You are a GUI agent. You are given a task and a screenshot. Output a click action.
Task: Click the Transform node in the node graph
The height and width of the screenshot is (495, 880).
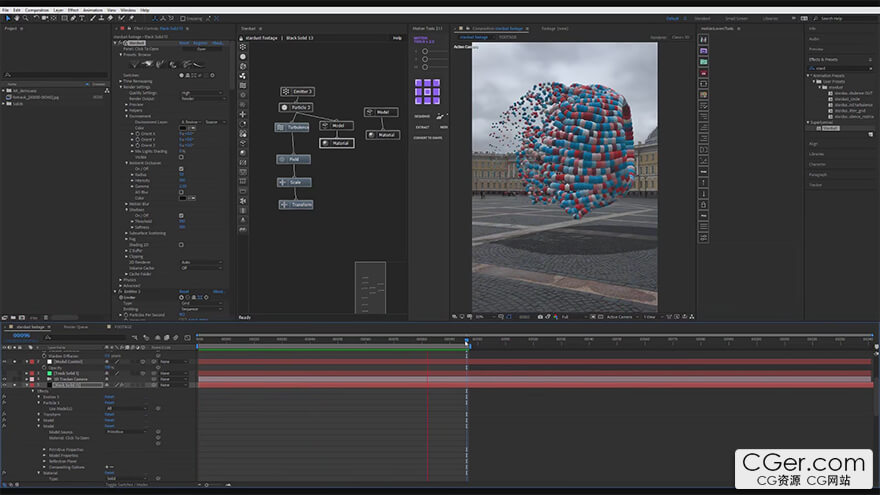pyautogui.click(x=295, y=205)
